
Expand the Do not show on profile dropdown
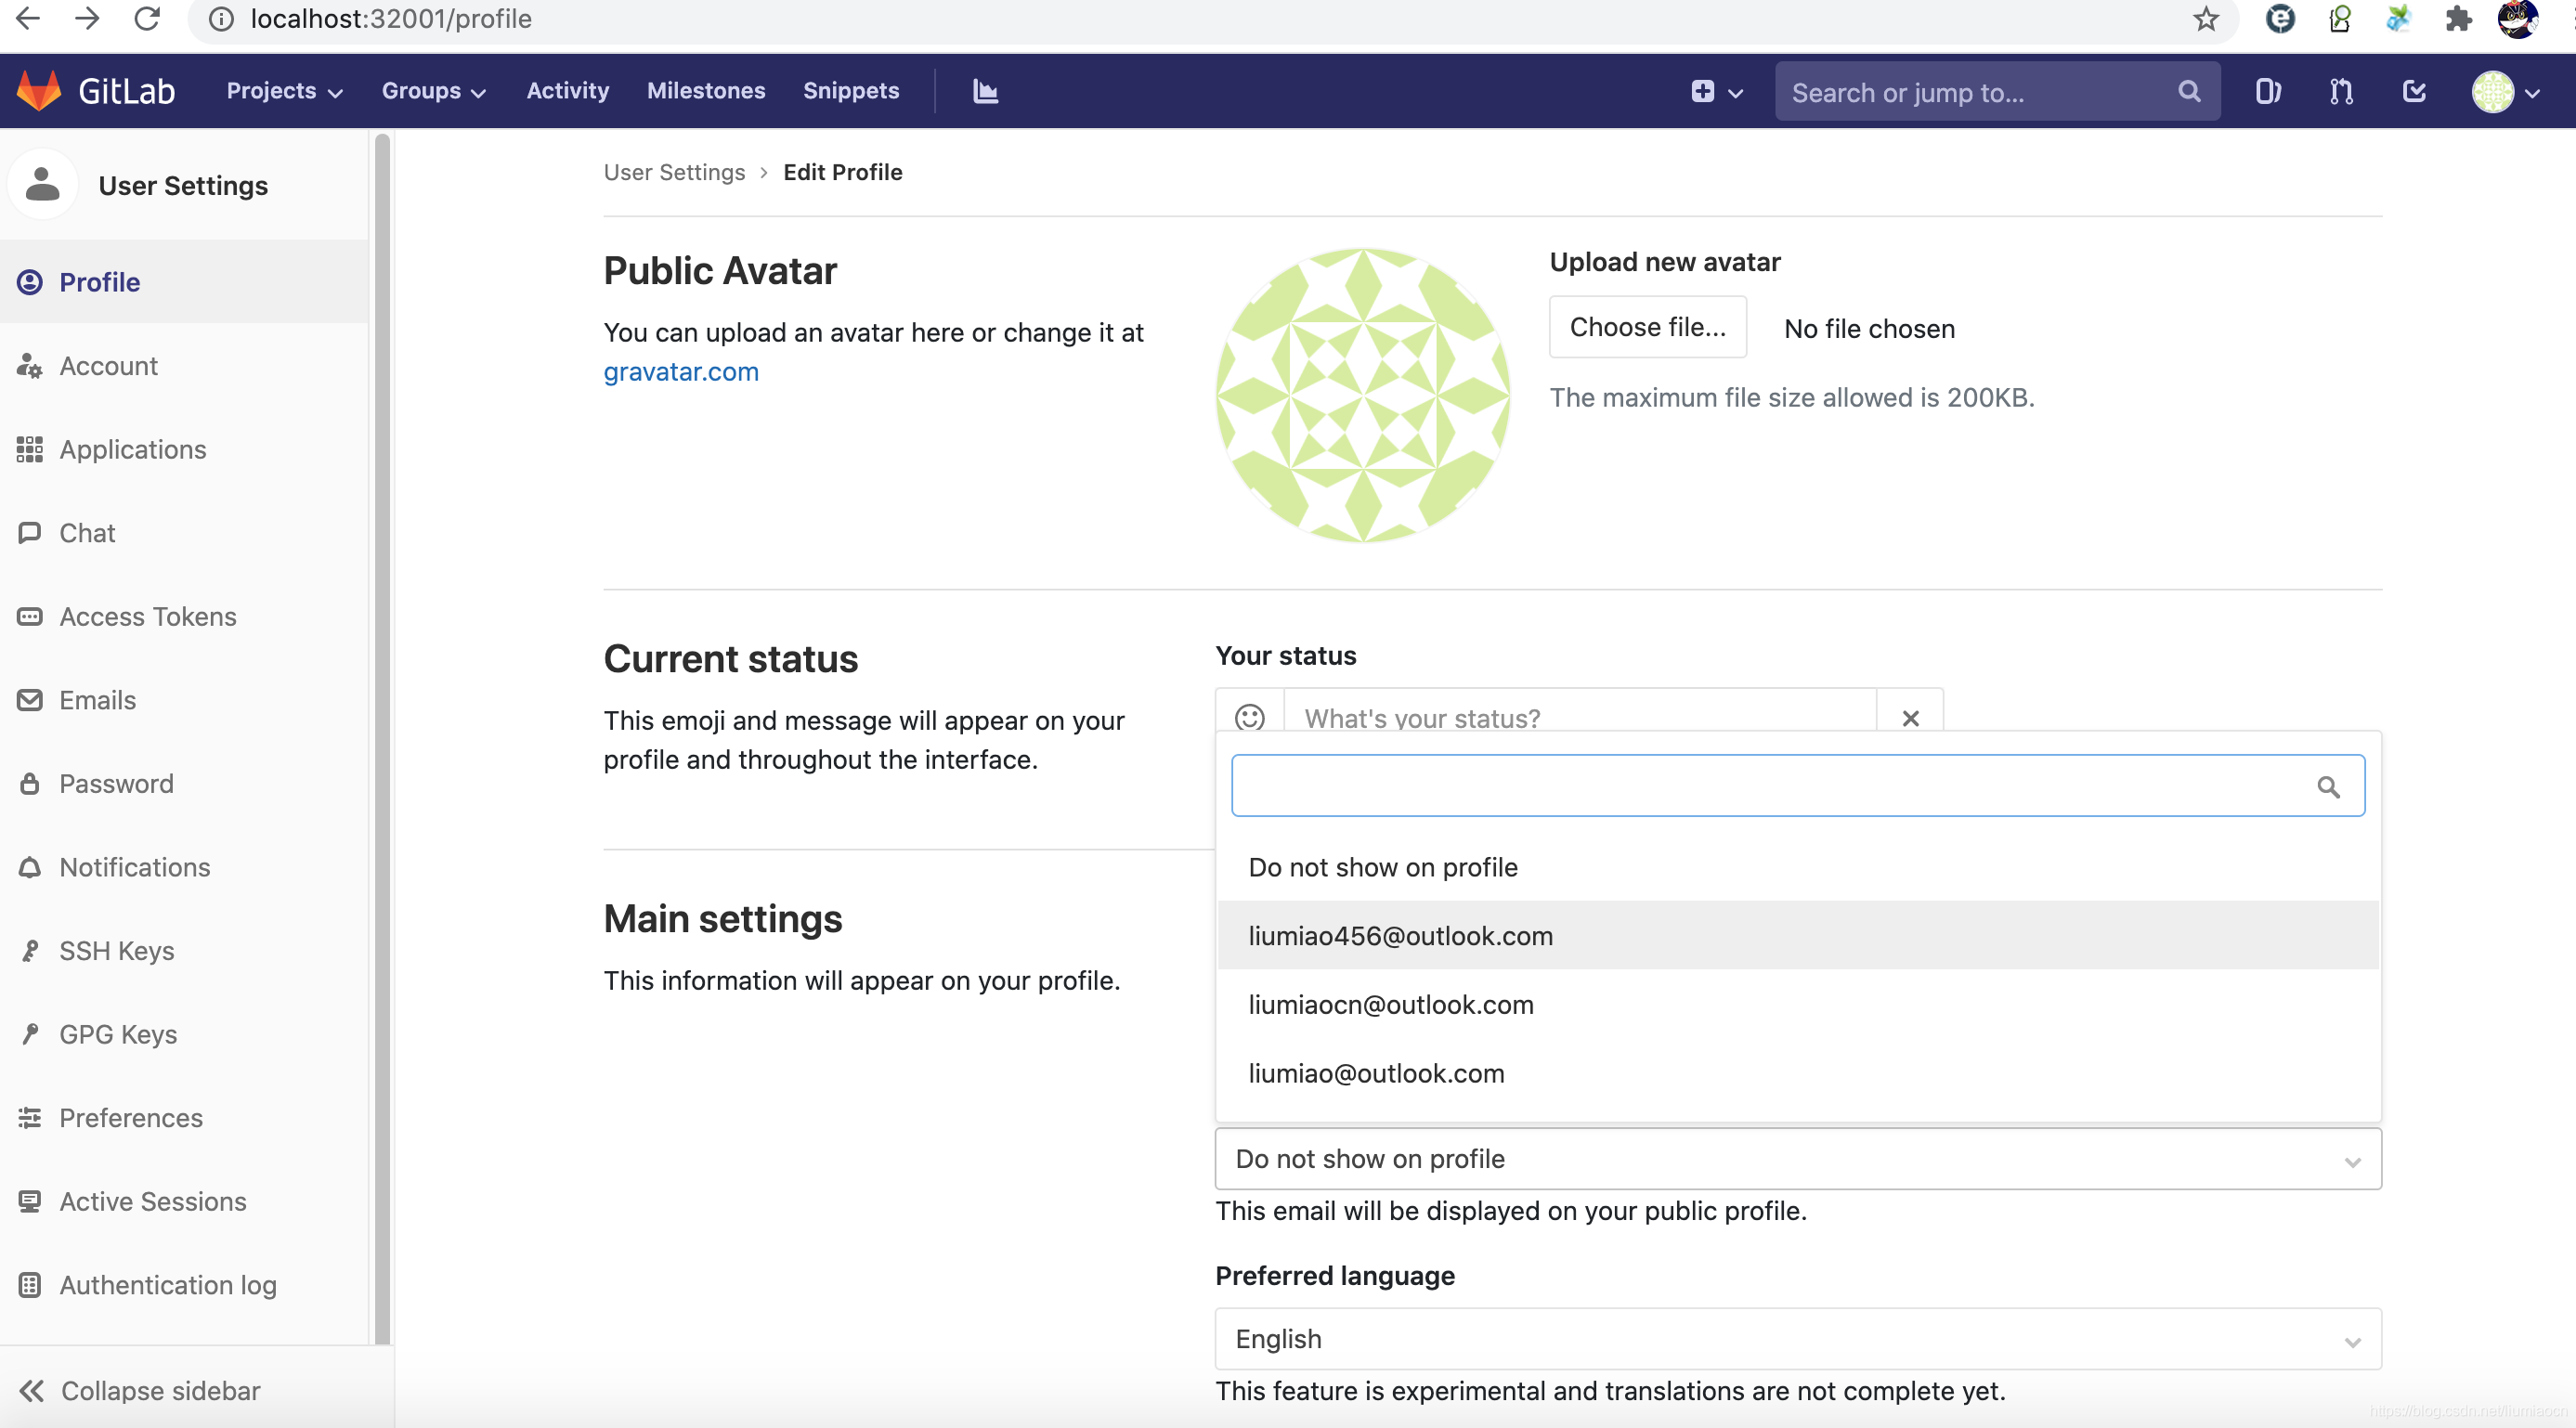click(1797, 1159)
